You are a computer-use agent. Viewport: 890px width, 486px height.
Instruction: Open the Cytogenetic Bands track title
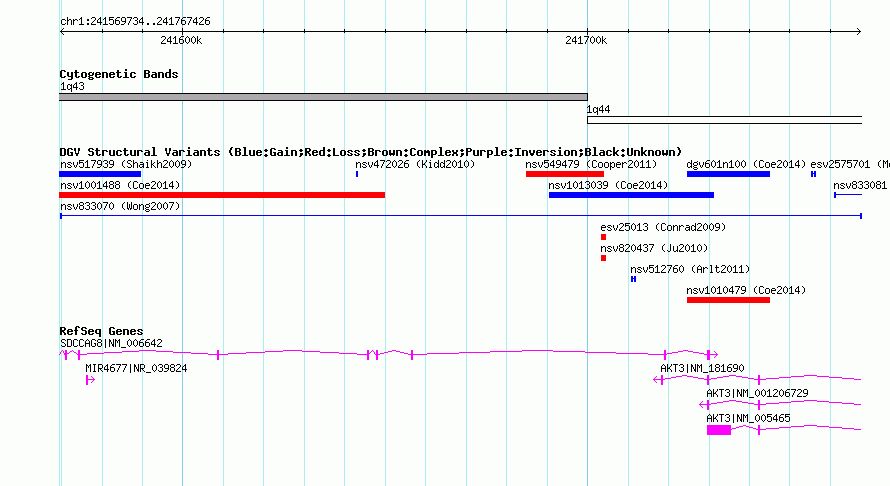(119, 74)
